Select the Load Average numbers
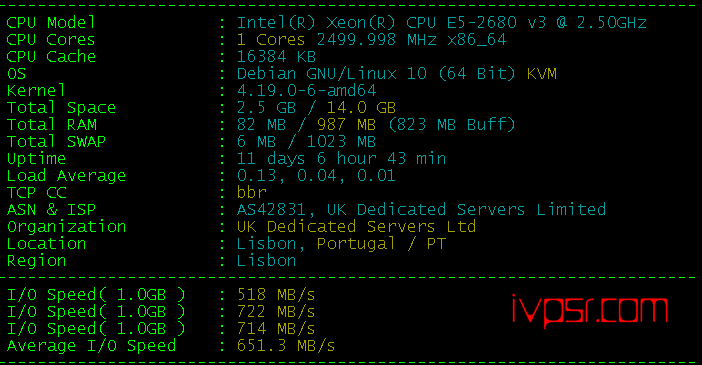The width and height of the screenshot is (702, 365). [316, 176]
